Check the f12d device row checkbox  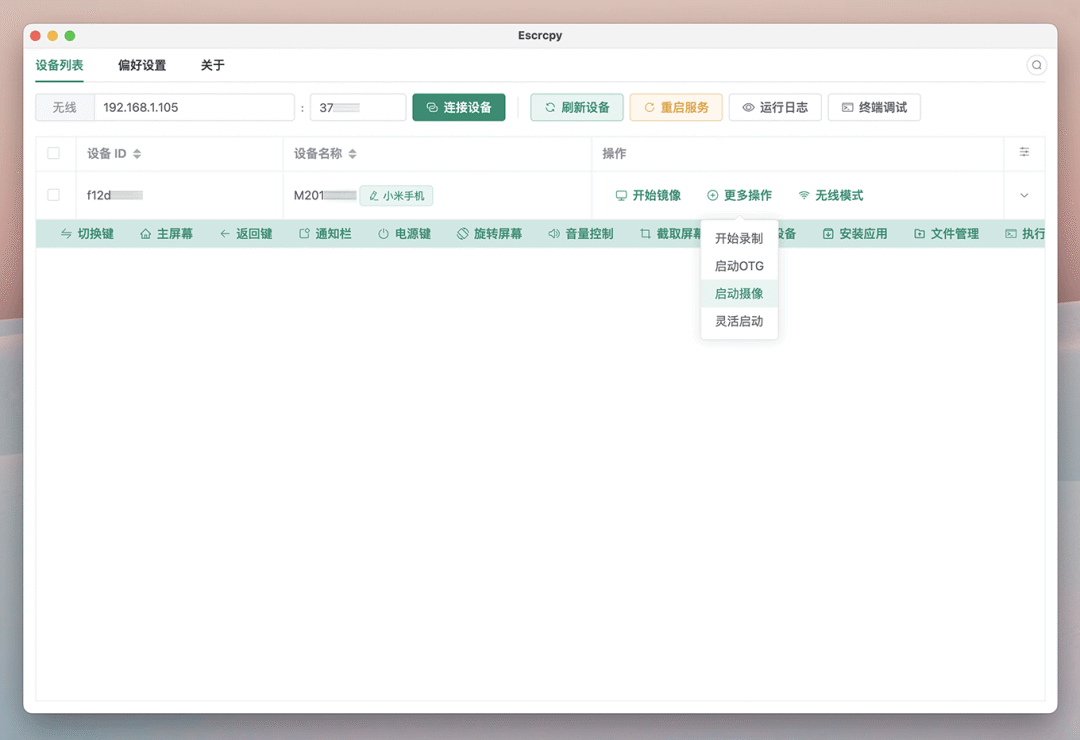point(53,195)
